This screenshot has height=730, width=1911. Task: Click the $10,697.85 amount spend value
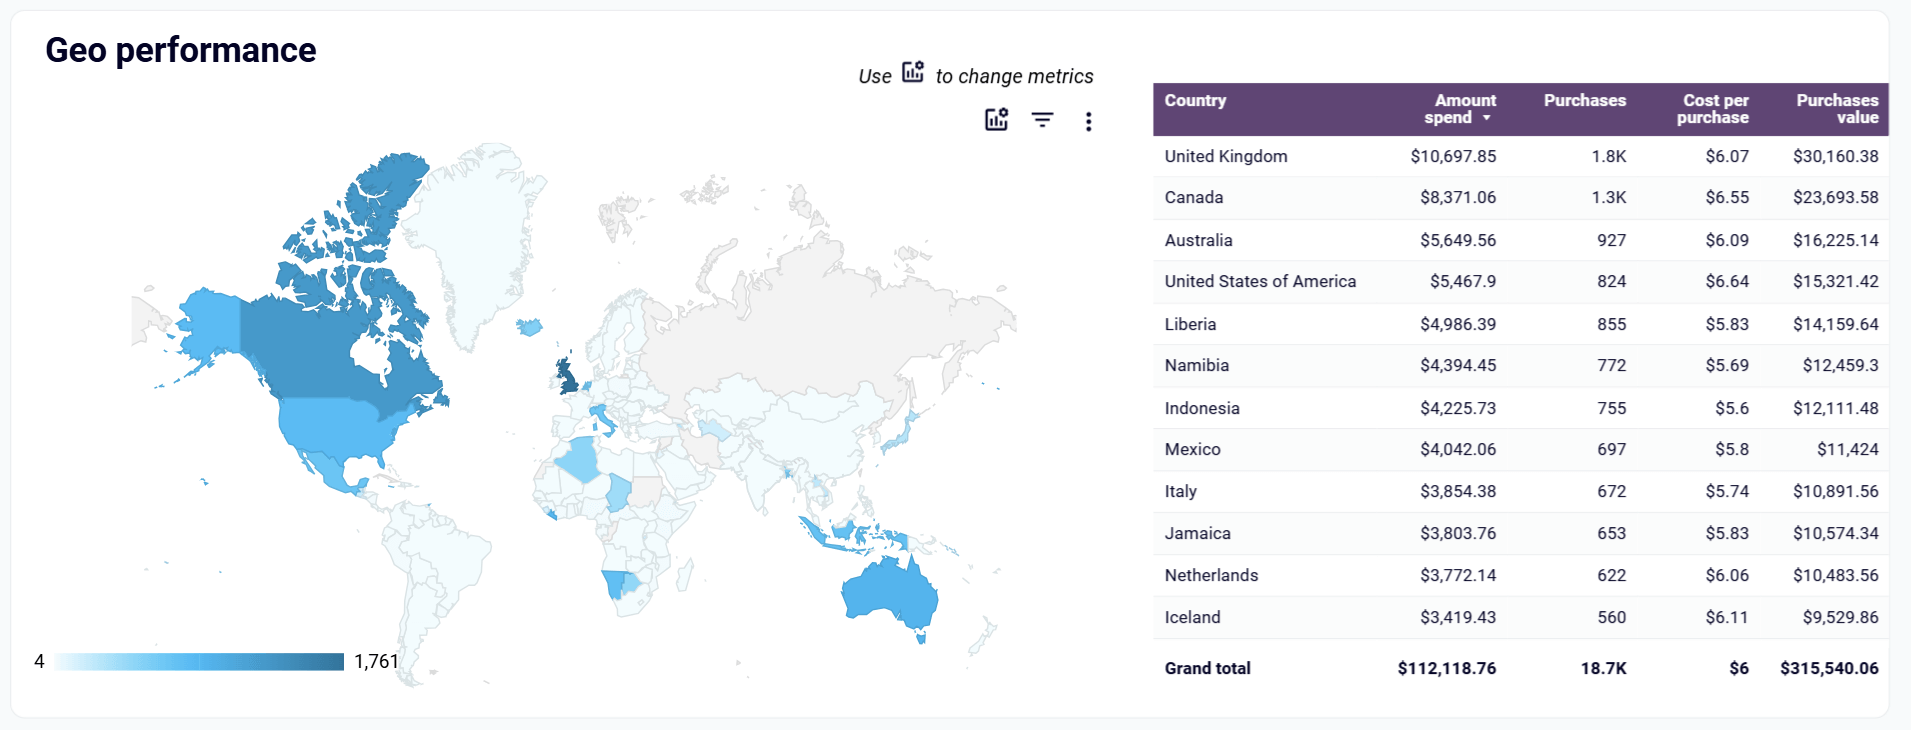point(1453,156)
